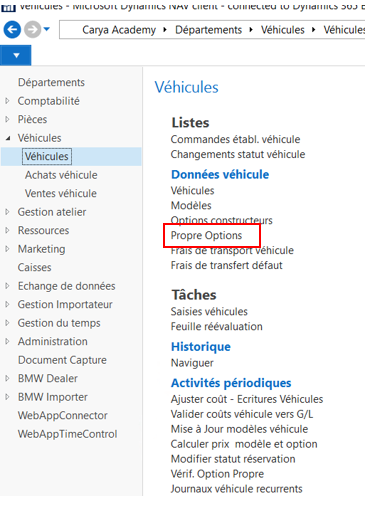The image size is (377, 514).
Task: Click the Activités périodiques heading
Action: [231, 383]
